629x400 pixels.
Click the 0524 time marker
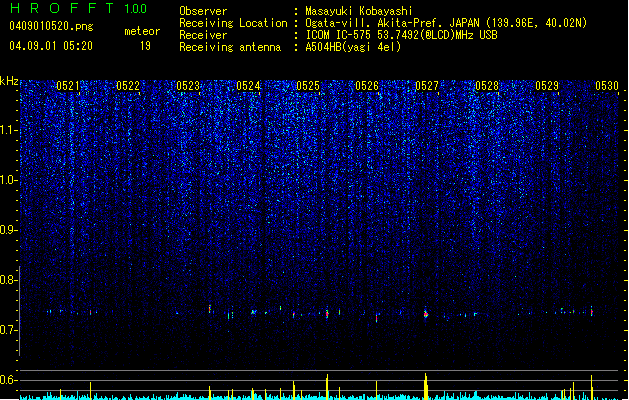(248, 86)
